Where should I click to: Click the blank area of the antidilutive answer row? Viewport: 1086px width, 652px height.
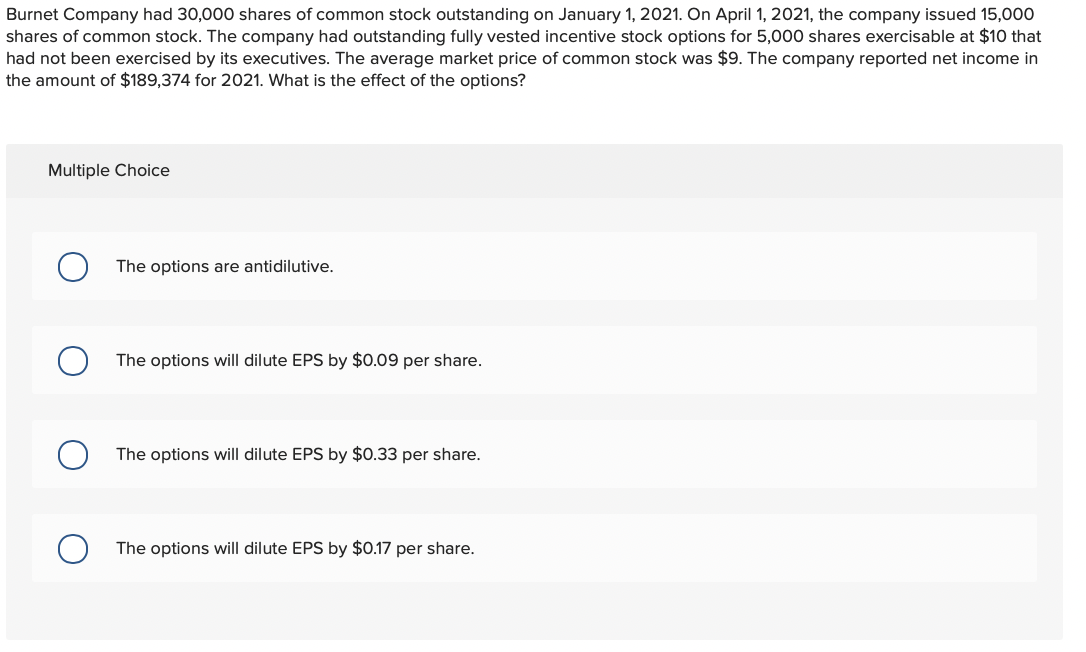693,267
